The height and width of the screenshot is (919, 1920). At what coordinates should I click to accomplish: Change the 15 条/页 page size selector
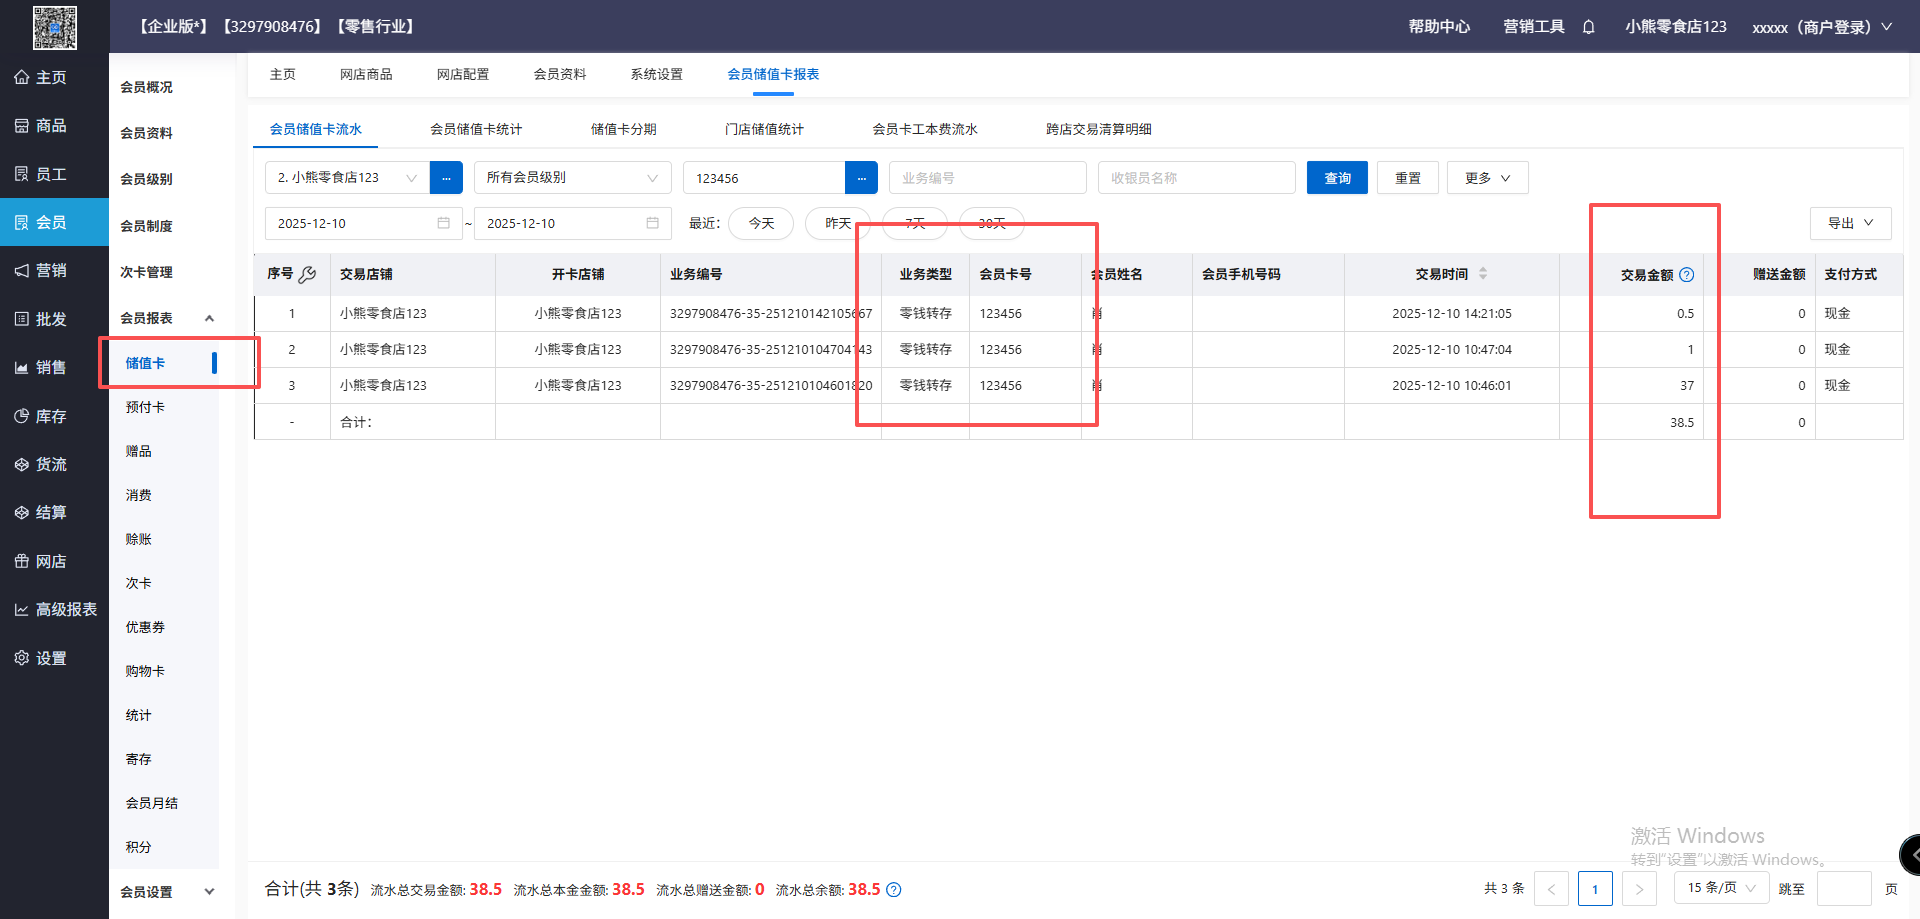pyautogui.click(x=1721, y=888)
